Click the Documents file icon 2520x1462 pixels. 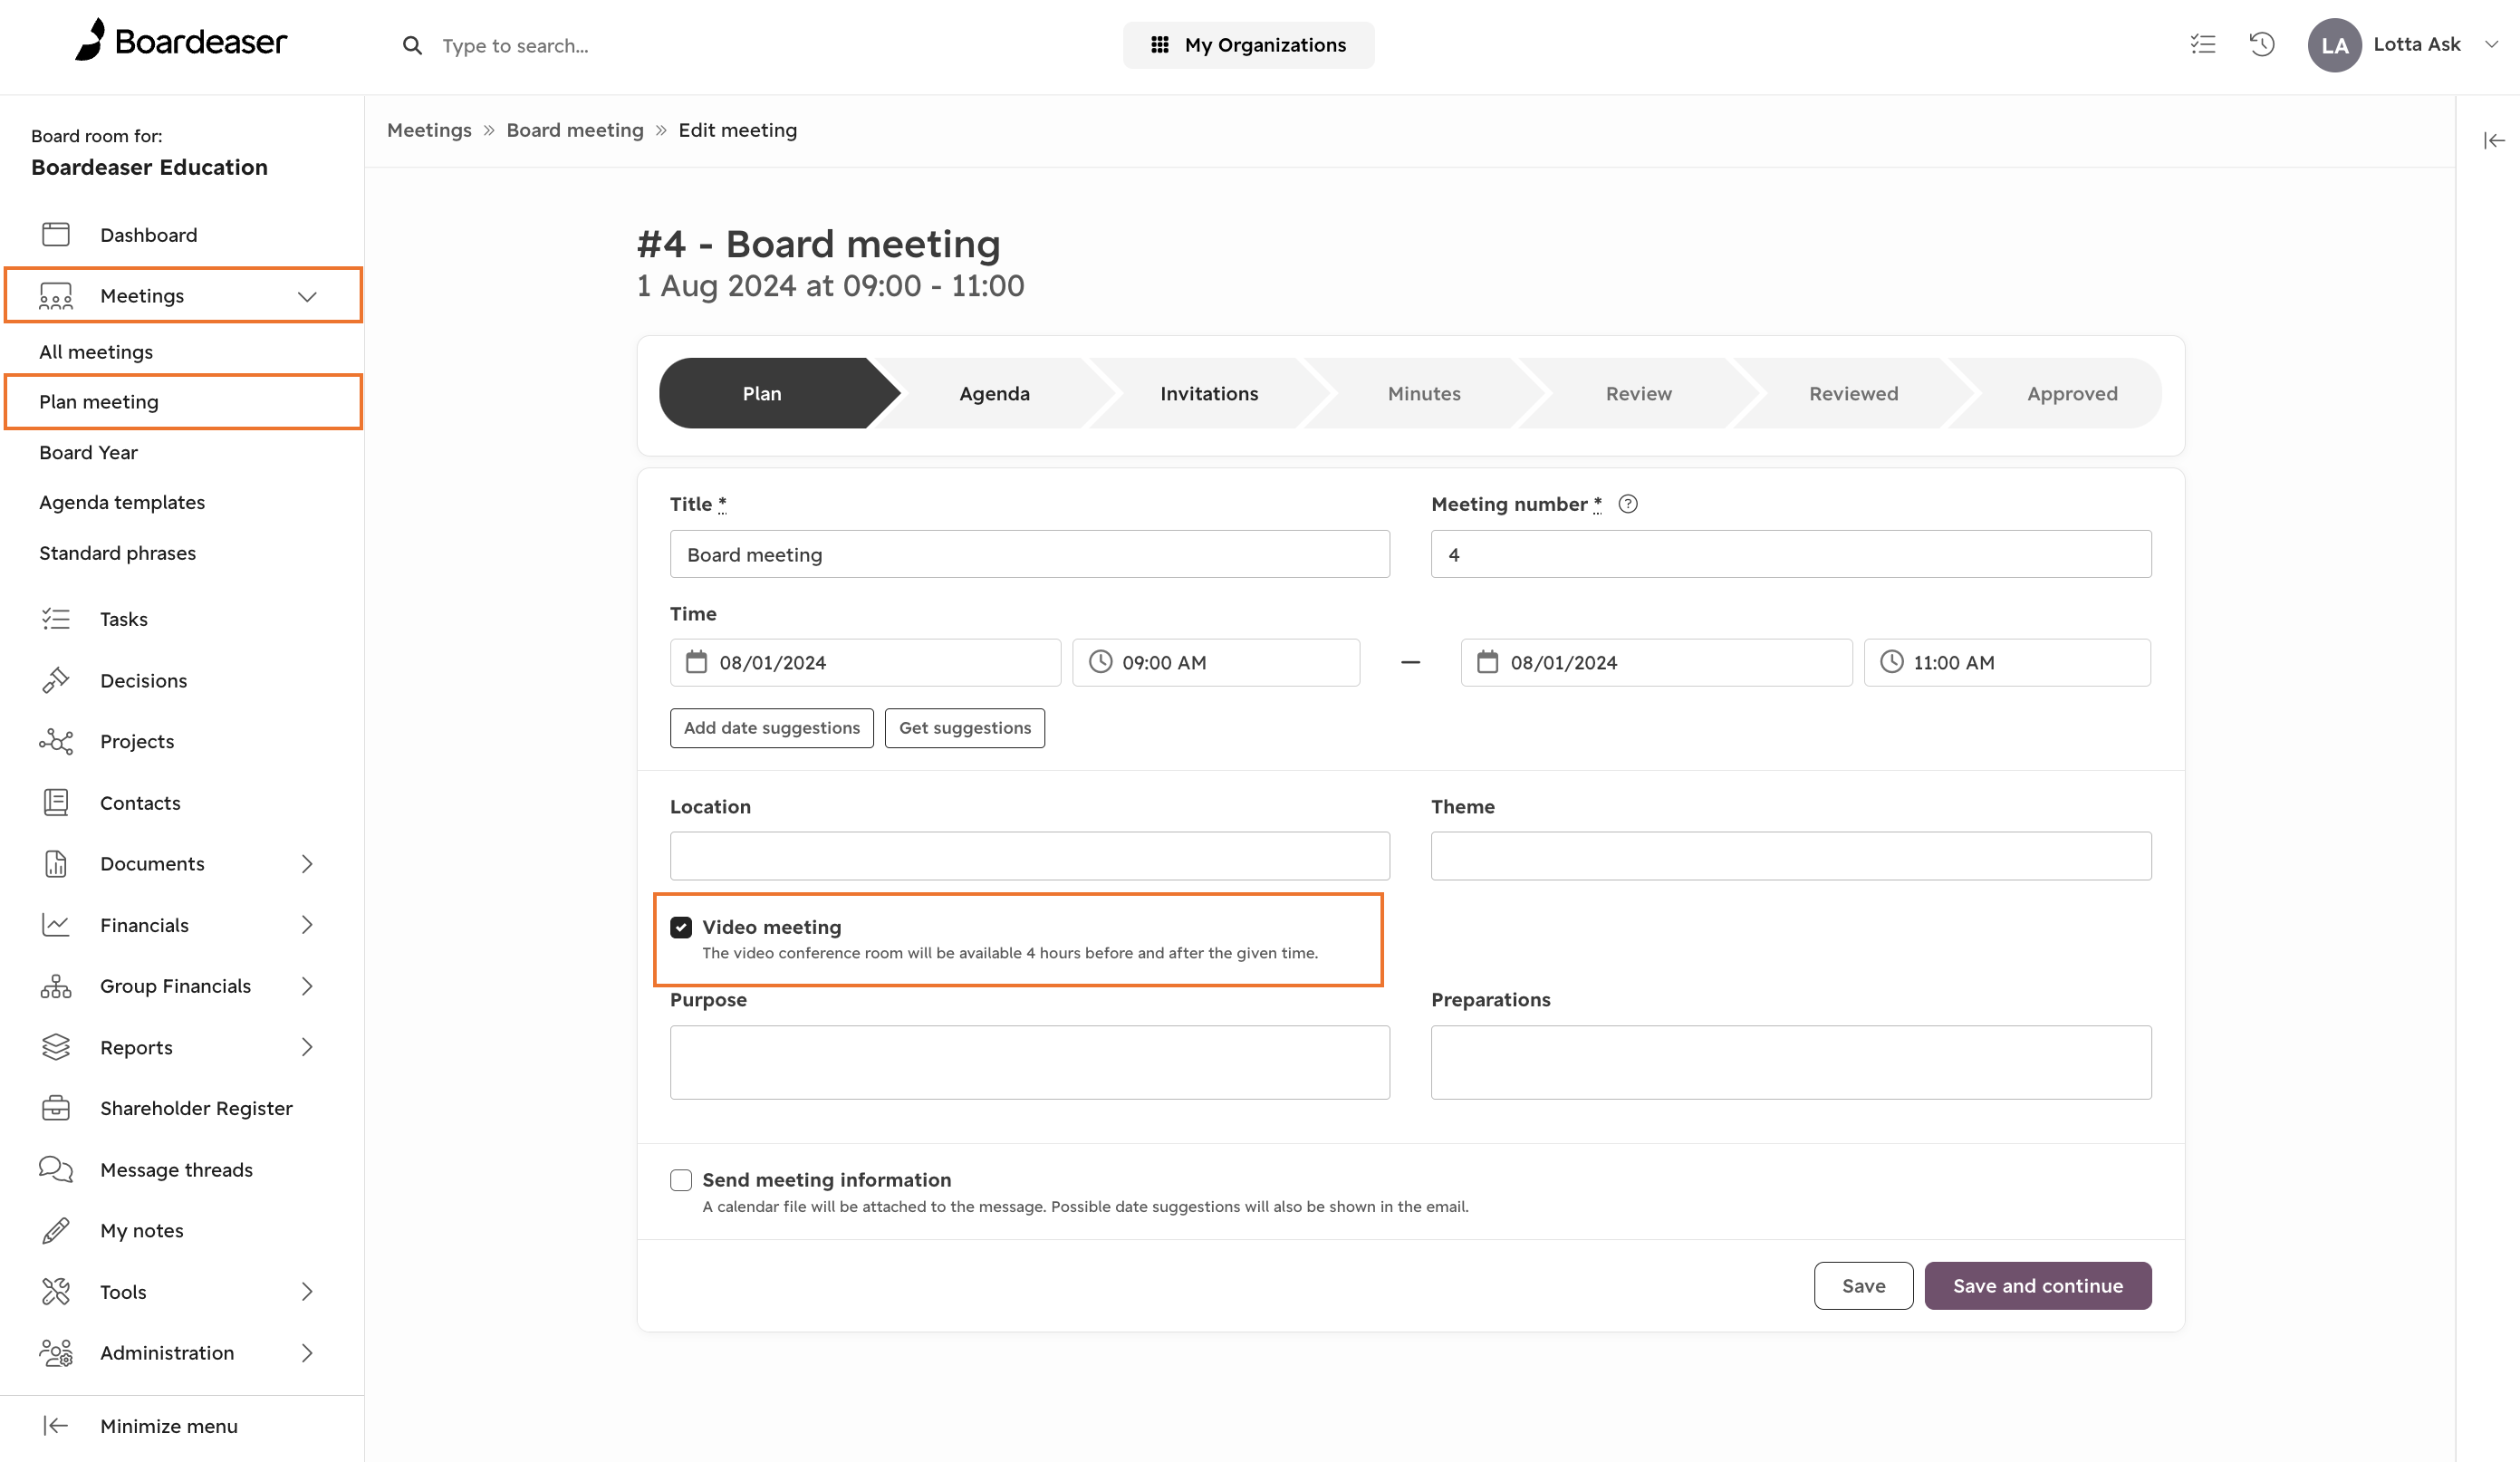(x=56, y=864)
